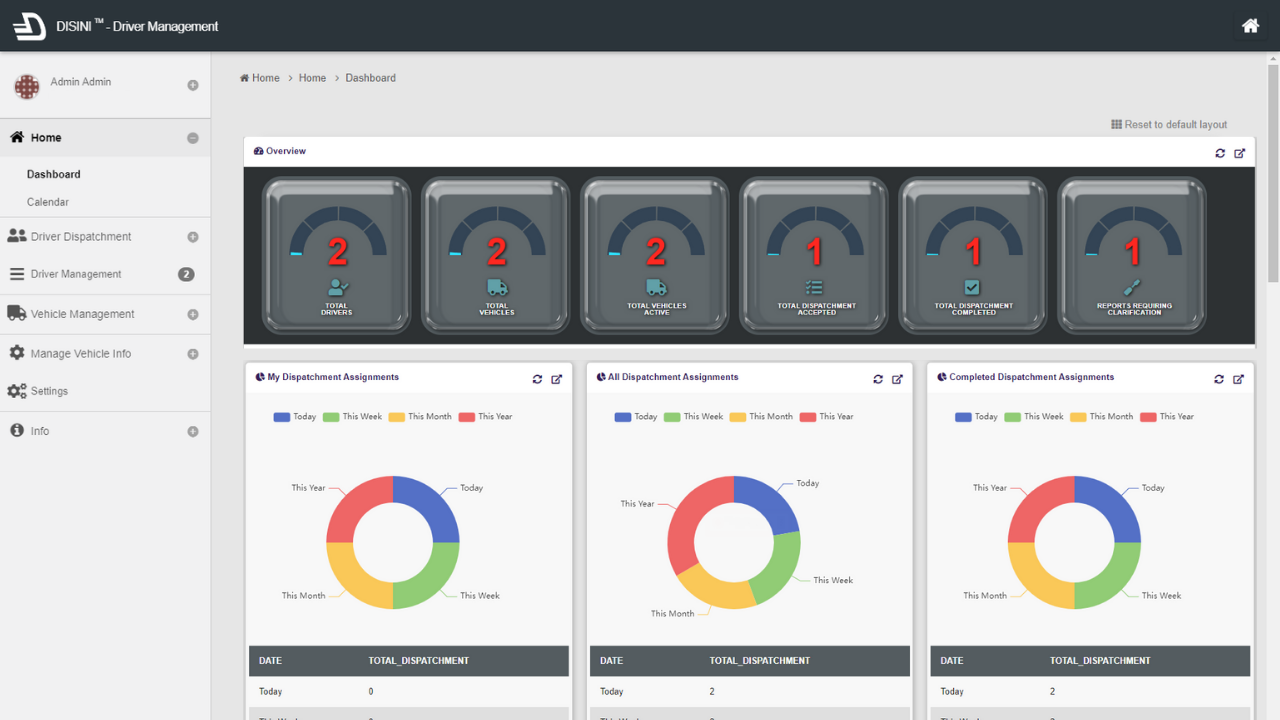Image resolution: width=1280 pixels, height=720 pixels.
Task: Select Settings in the sidebar
Action: point(49,391)
